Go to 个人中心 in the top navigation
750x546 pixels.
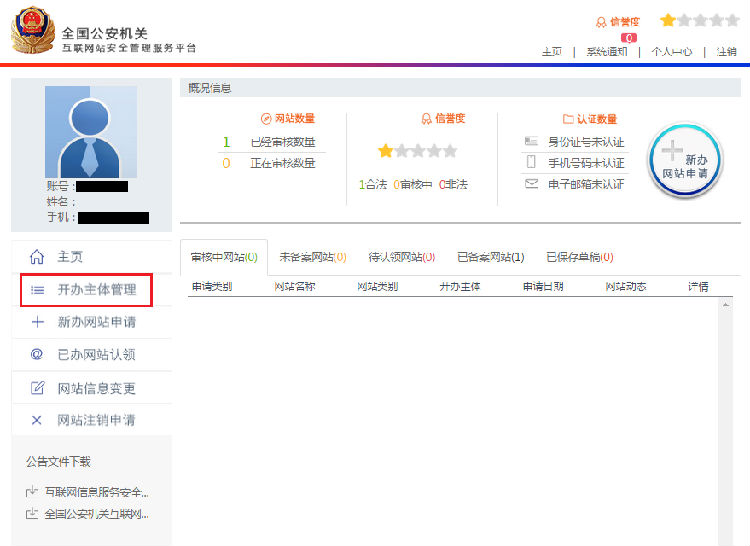pos(671,52)
